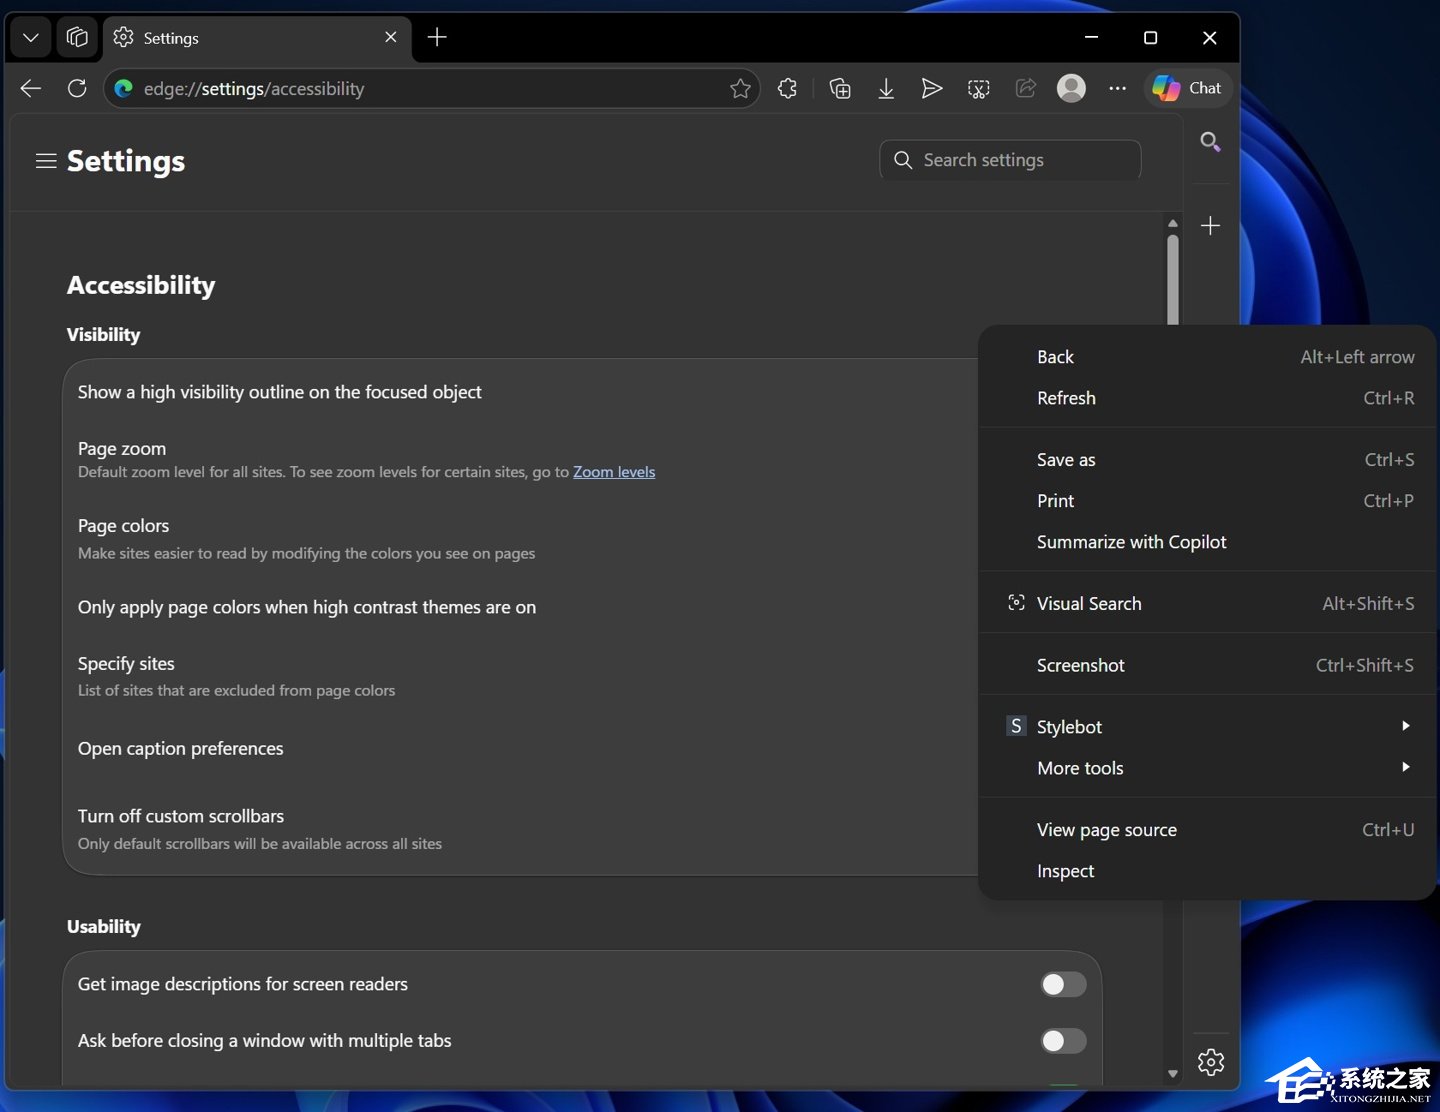Click the Turn off custom scrollbars row

520,829
